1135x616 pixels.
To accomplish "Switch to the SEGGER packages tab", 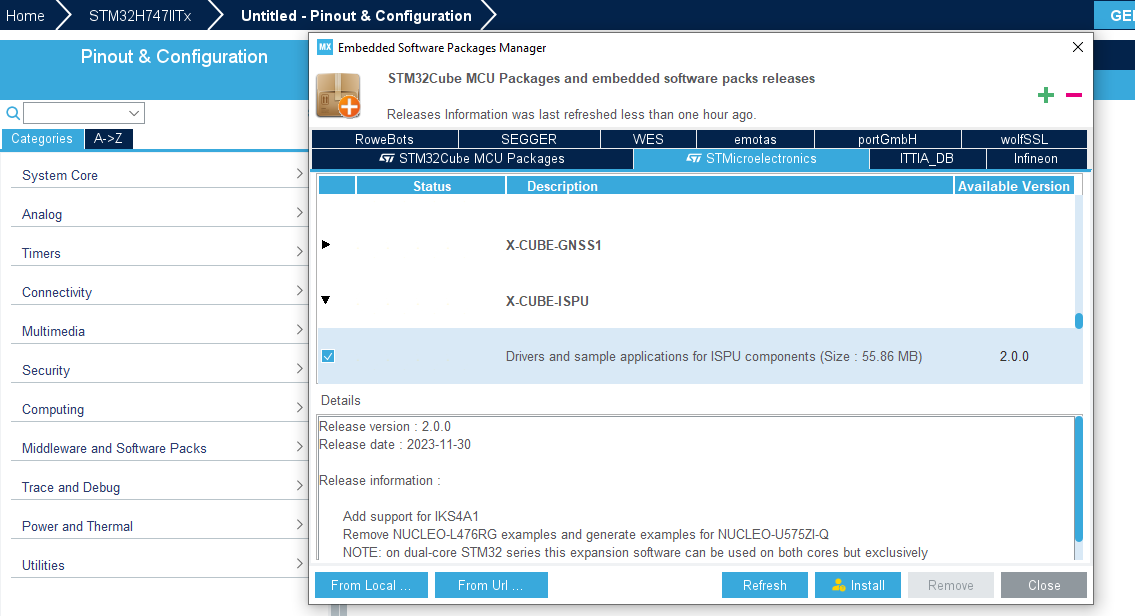I will 529,139.
